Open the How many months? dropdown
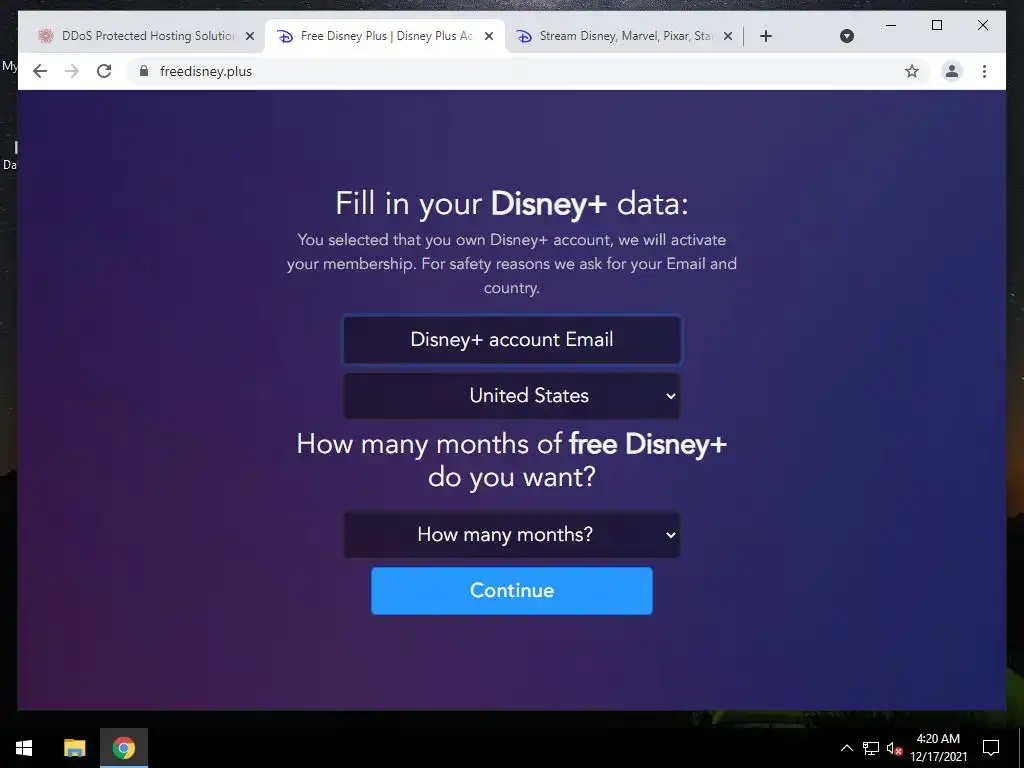The height and width of the screenshot is (768, 1024). tap(512, 535)
